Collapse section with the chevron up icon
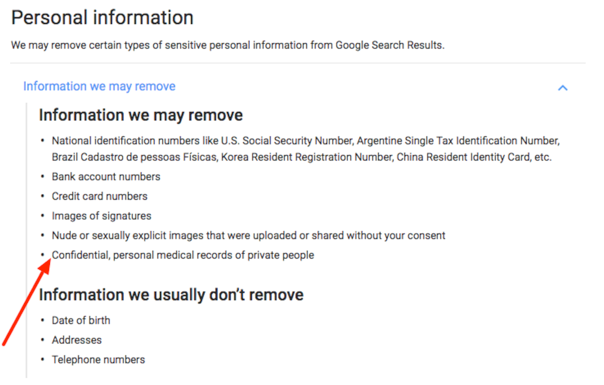Image resolution: width=604 pixels, height=385 pixels. [x=562, y=88]
